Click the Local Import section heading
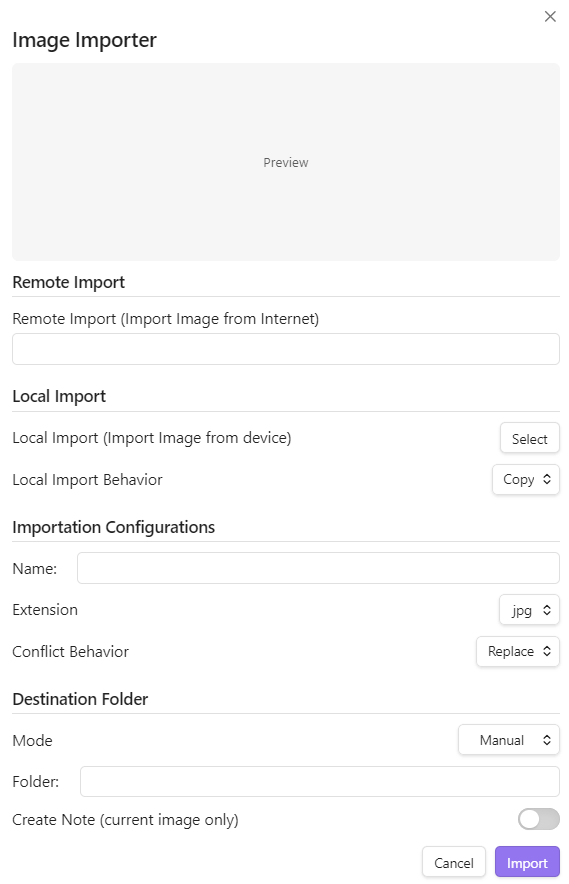This screenshot has height=884, width=569. point(59,396)
